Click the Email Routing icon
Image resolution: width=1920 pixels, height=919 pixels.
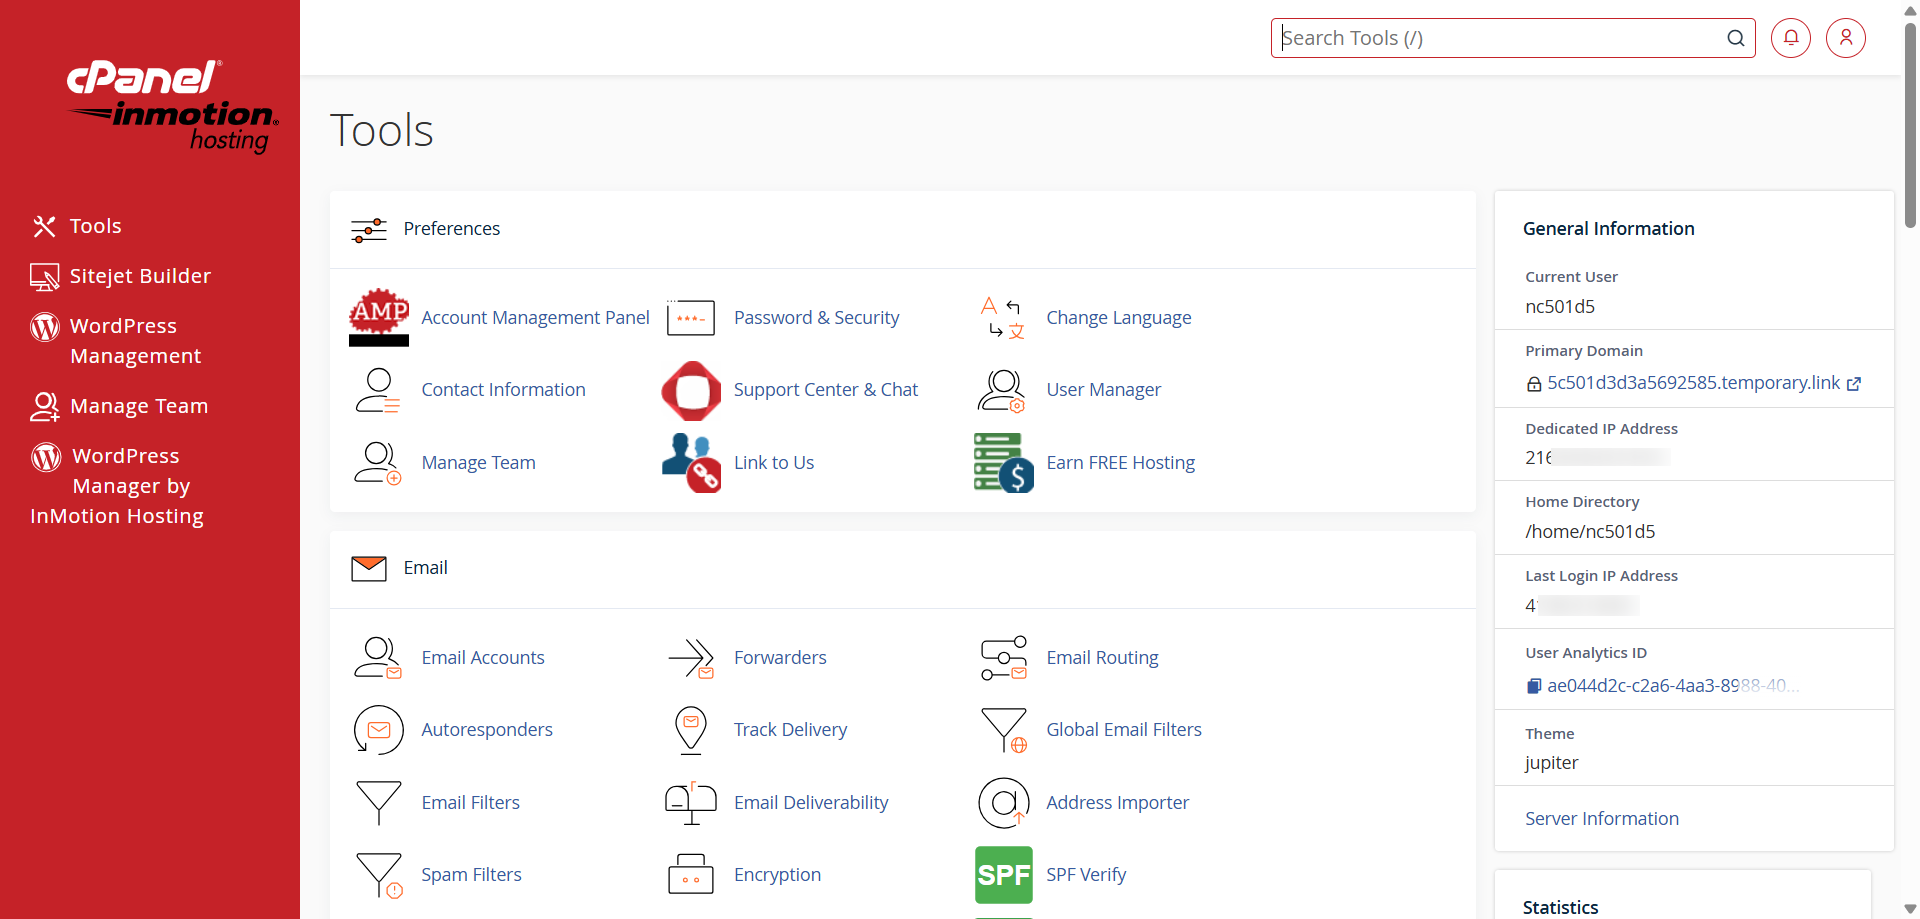point(1004,658)
